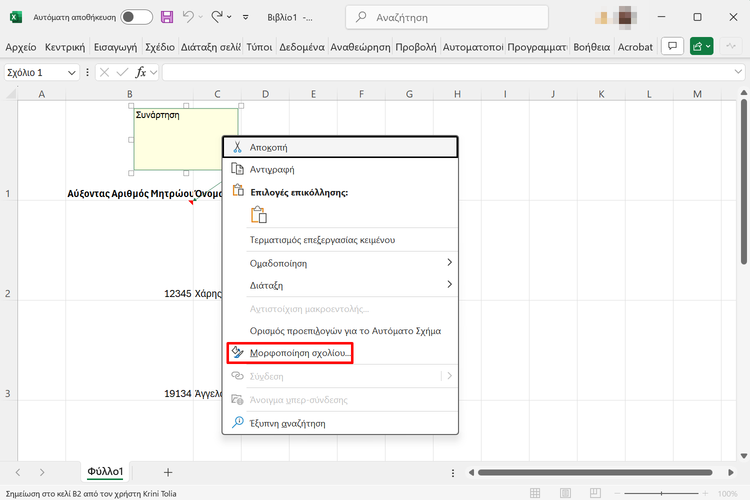The height and width of the screenshot is (500, 750).
Task: Open Μορφοποίηση σχολίου dialog
Action: point(290,353)
